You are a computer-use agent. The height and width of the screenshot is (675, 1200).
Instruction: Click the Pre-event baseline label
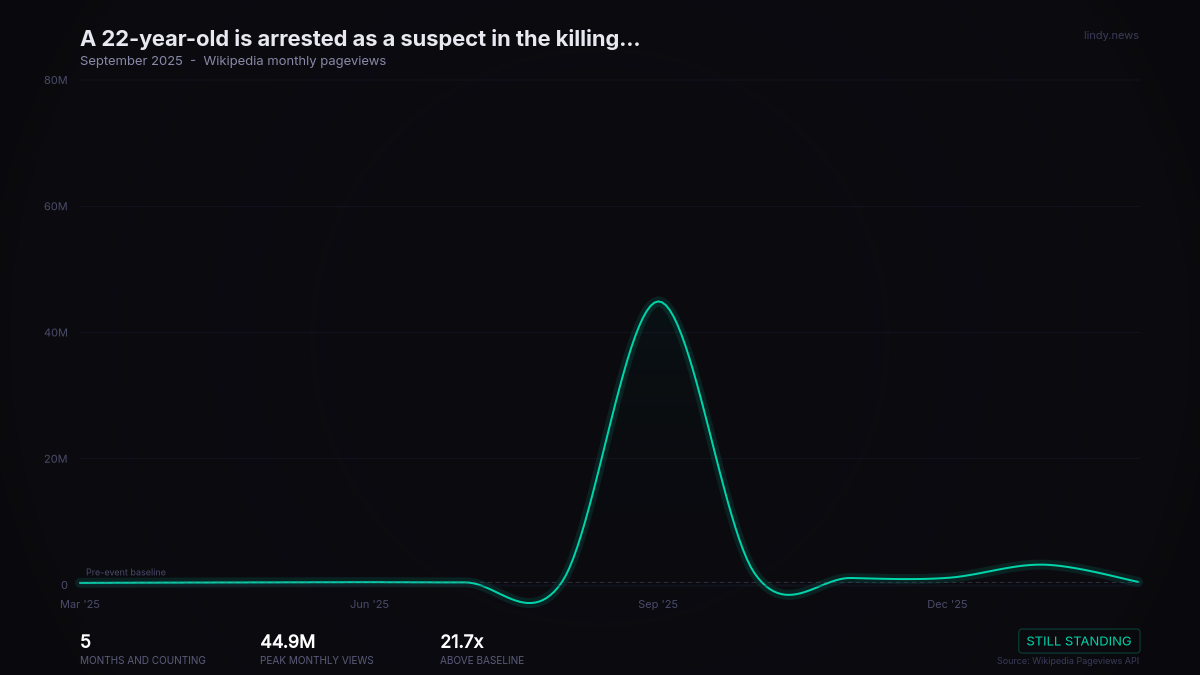click(x=126, y=572)
